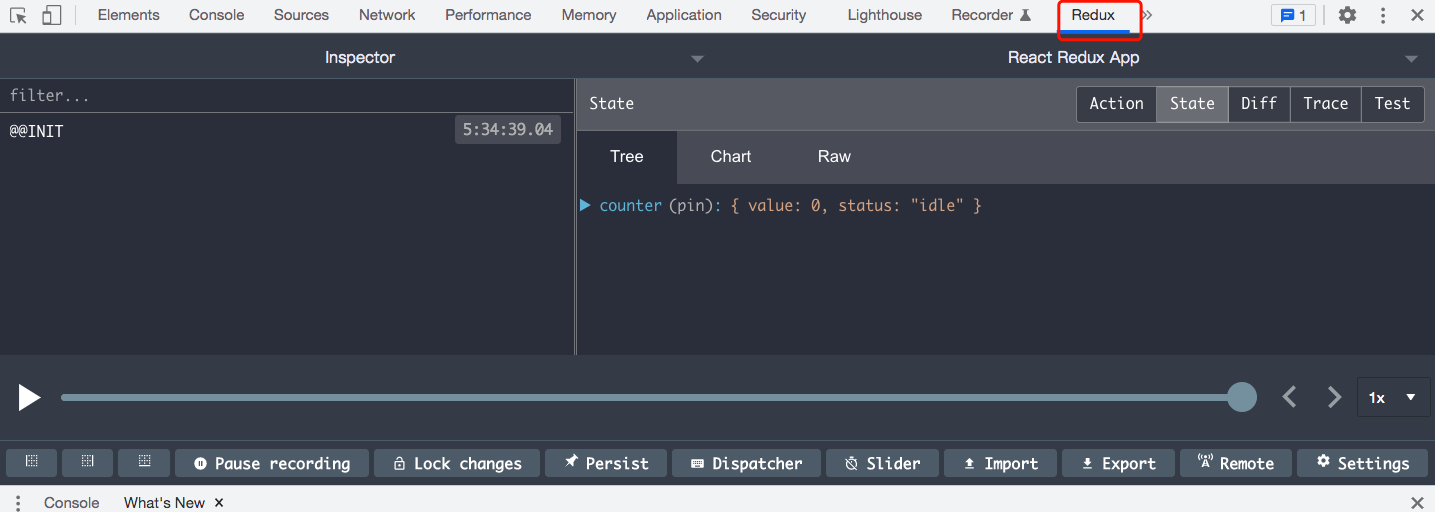Close the bottom drawer
Viewport: 1435px width, 512px height.
click(x=1417, y=502)
